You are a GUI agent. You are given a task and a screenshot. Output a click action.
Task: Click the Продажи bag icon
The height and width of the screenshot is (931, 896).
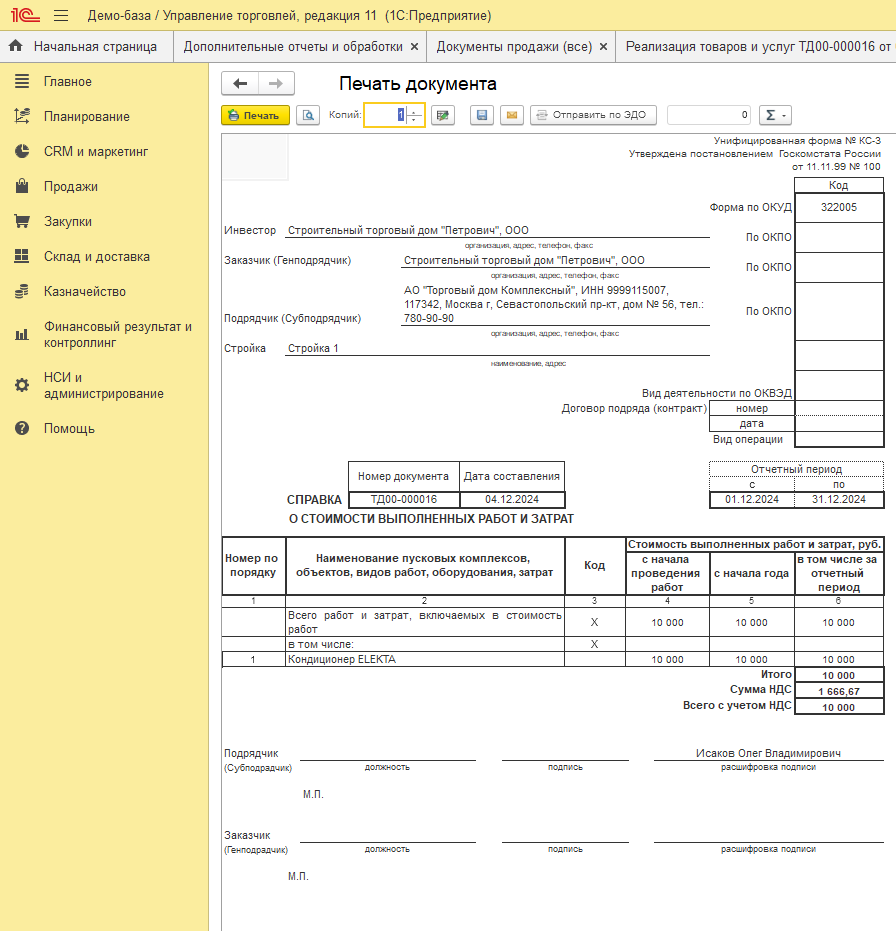point(22,186)
